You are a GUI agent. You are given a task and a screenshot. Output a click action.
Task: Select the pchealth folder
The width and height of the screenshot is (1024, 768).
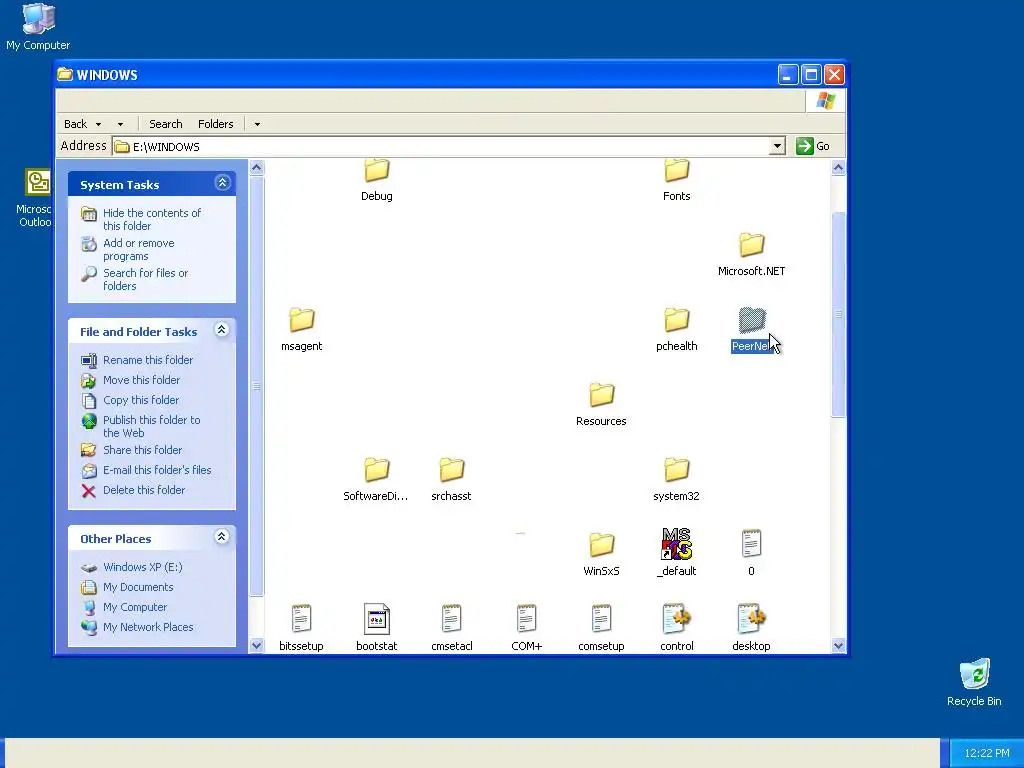pyautogui.click(x=677, y=330)
